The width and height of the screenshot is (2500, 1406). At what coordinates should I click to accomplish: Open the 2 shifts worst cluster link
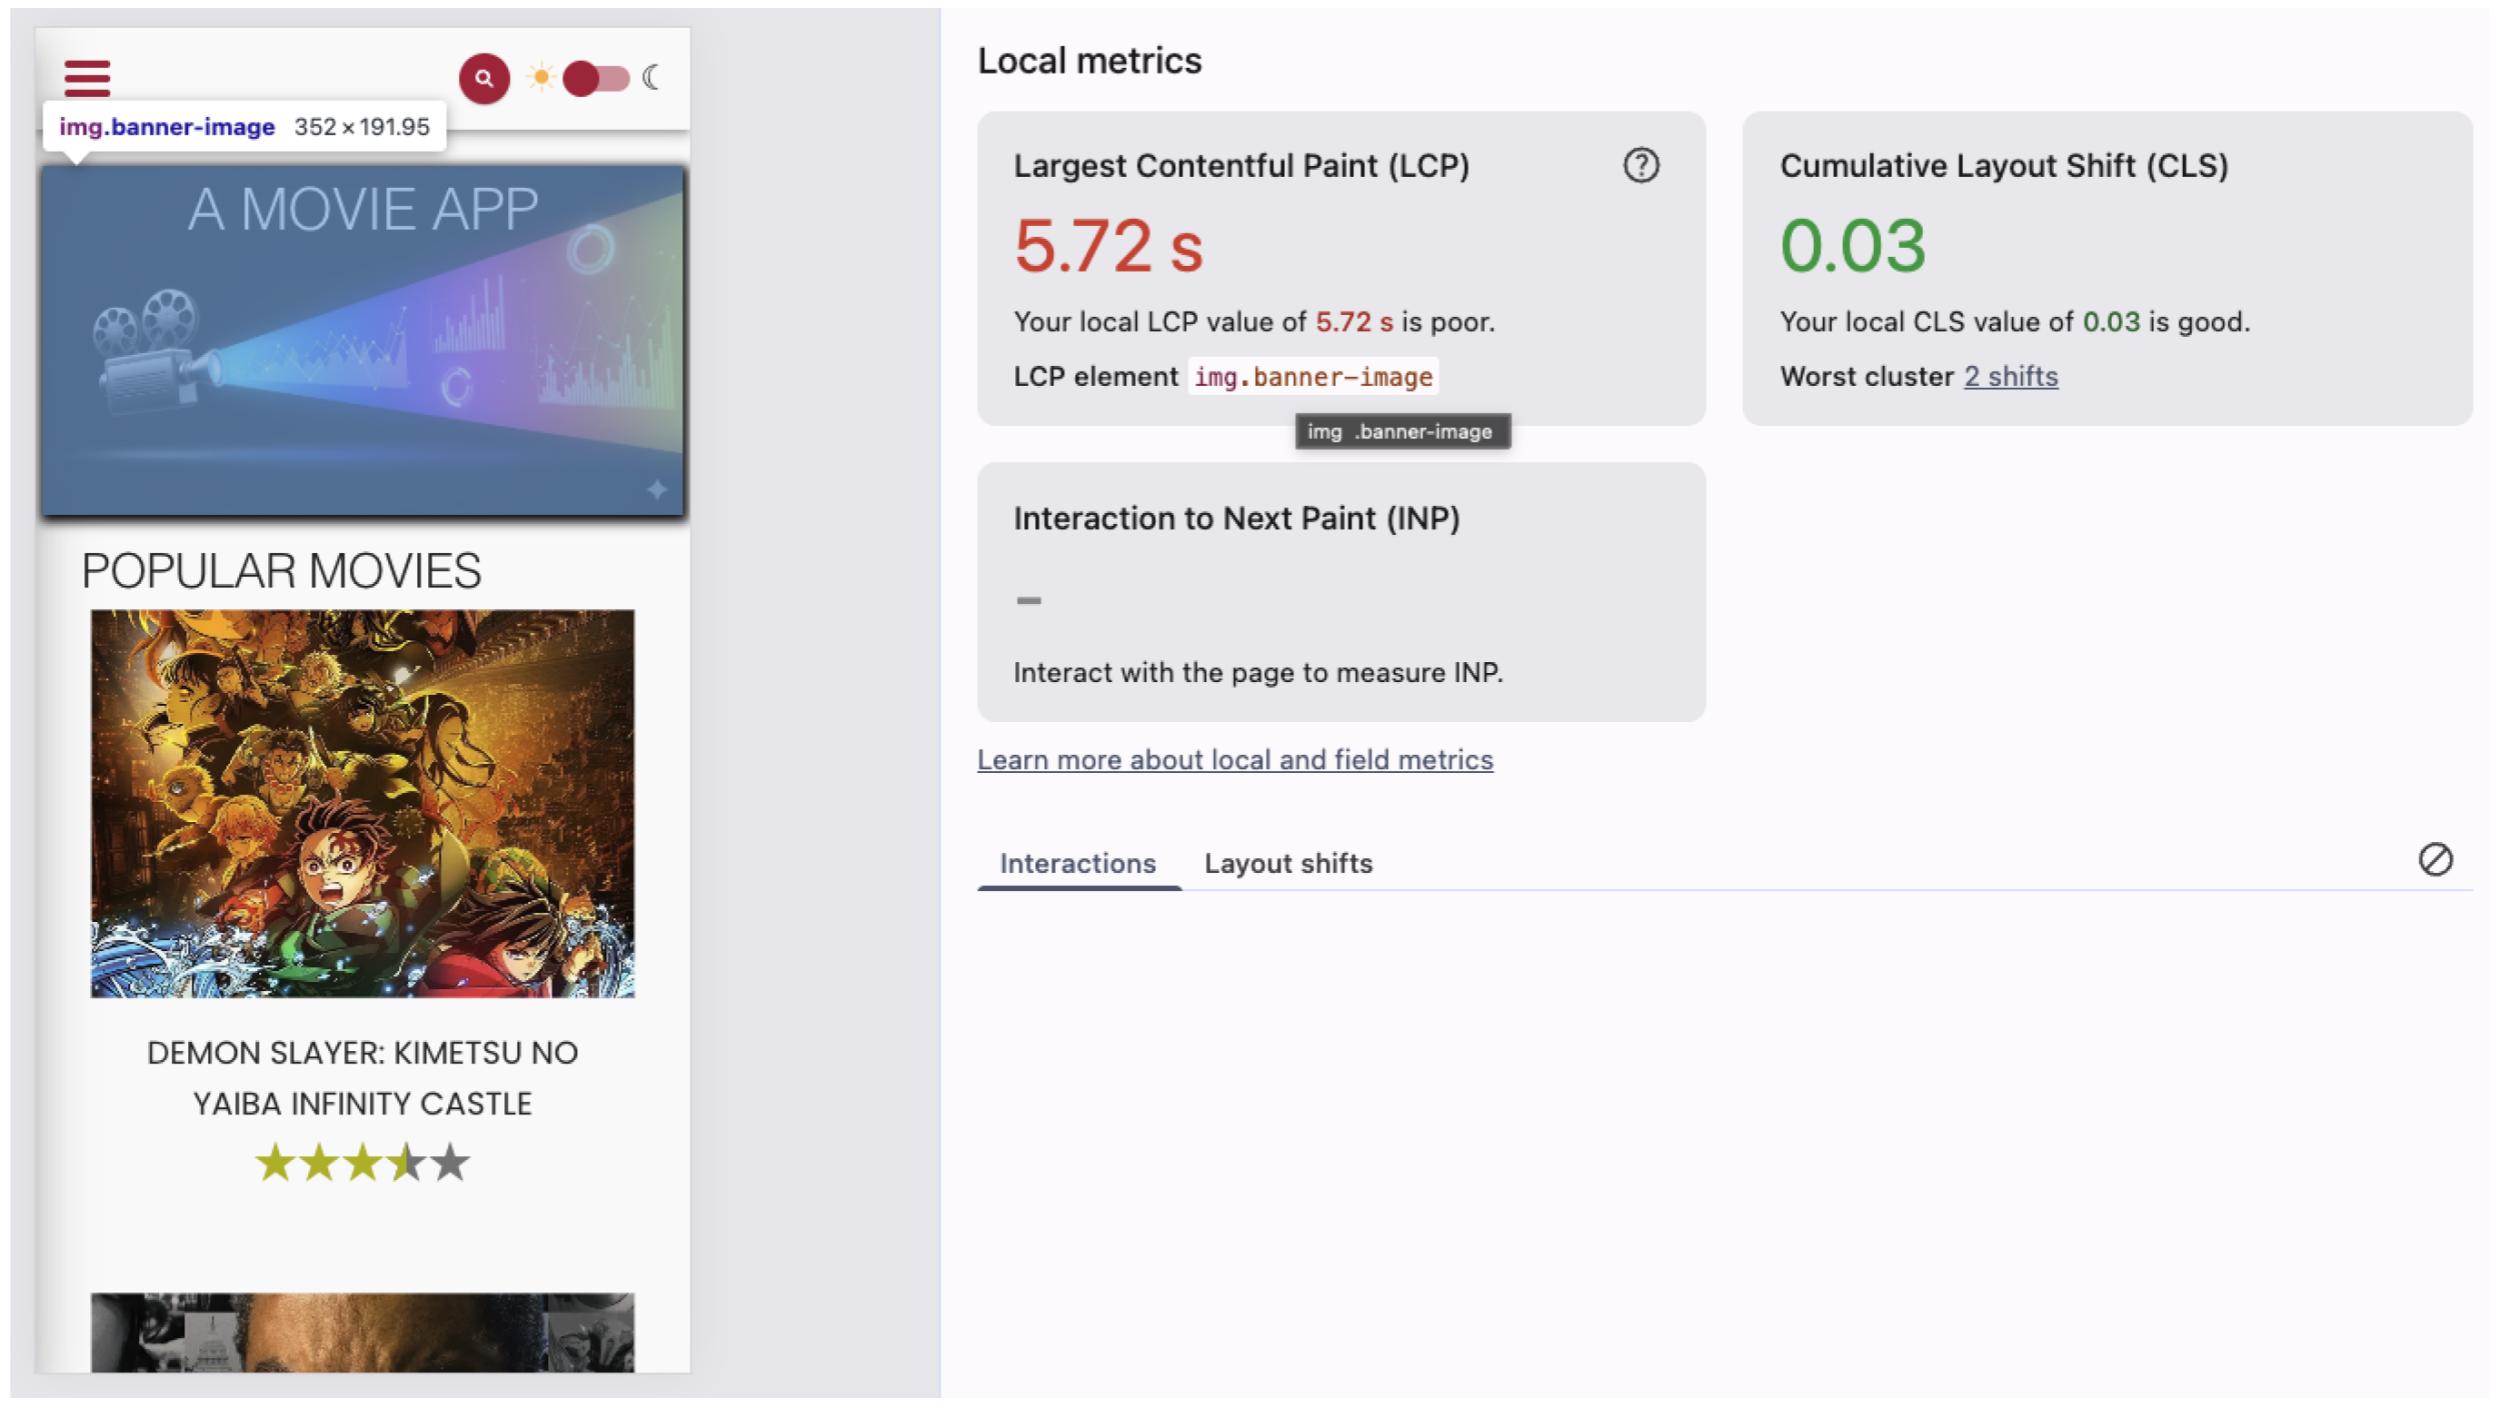click(x=2010, y=376)
